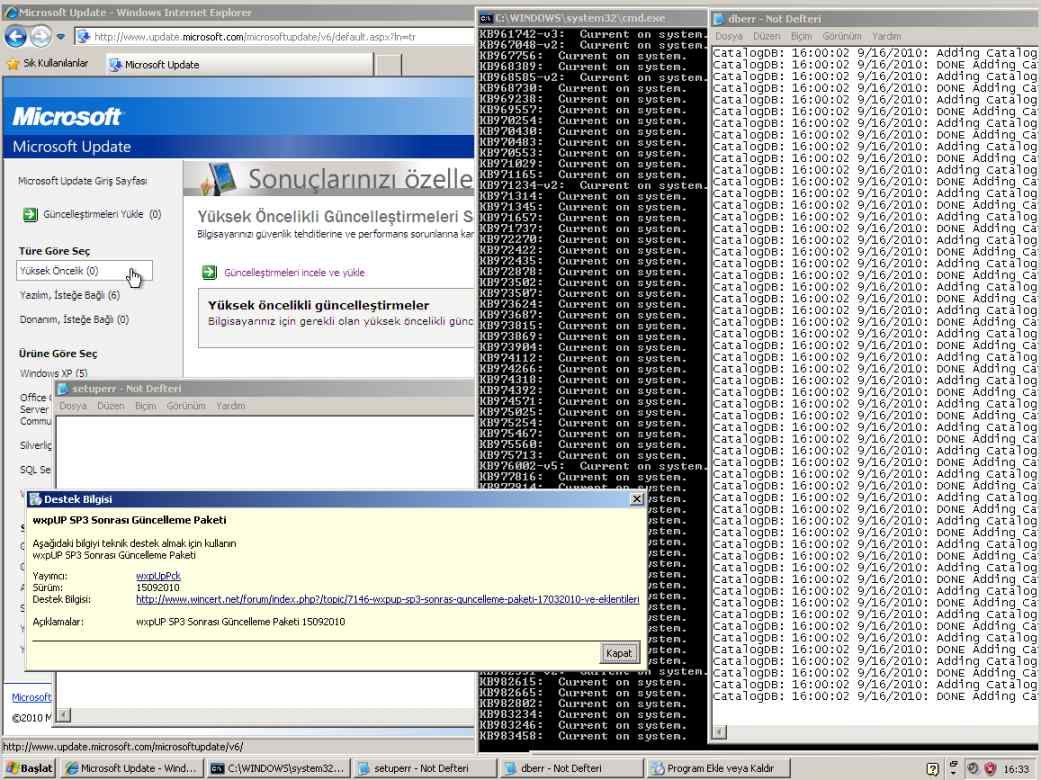Open Dosya menu in setuperr Notepad

73,406
